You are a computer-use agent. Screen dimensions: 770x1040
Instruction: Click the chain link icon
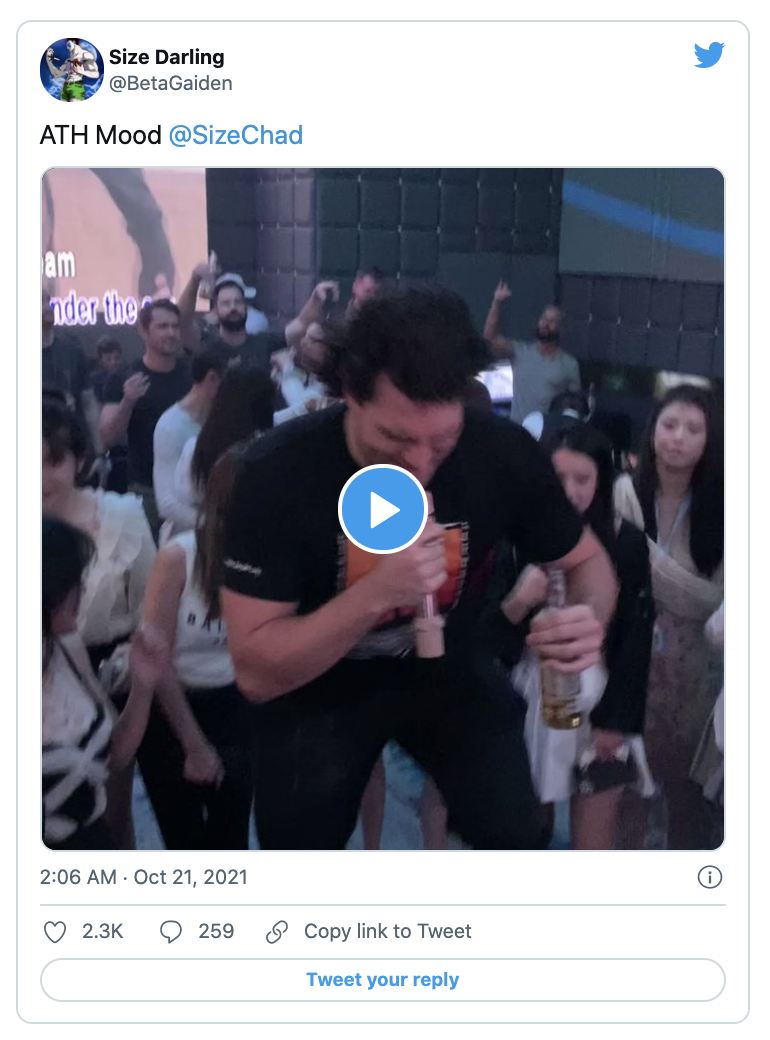click(x=277, y=932)
